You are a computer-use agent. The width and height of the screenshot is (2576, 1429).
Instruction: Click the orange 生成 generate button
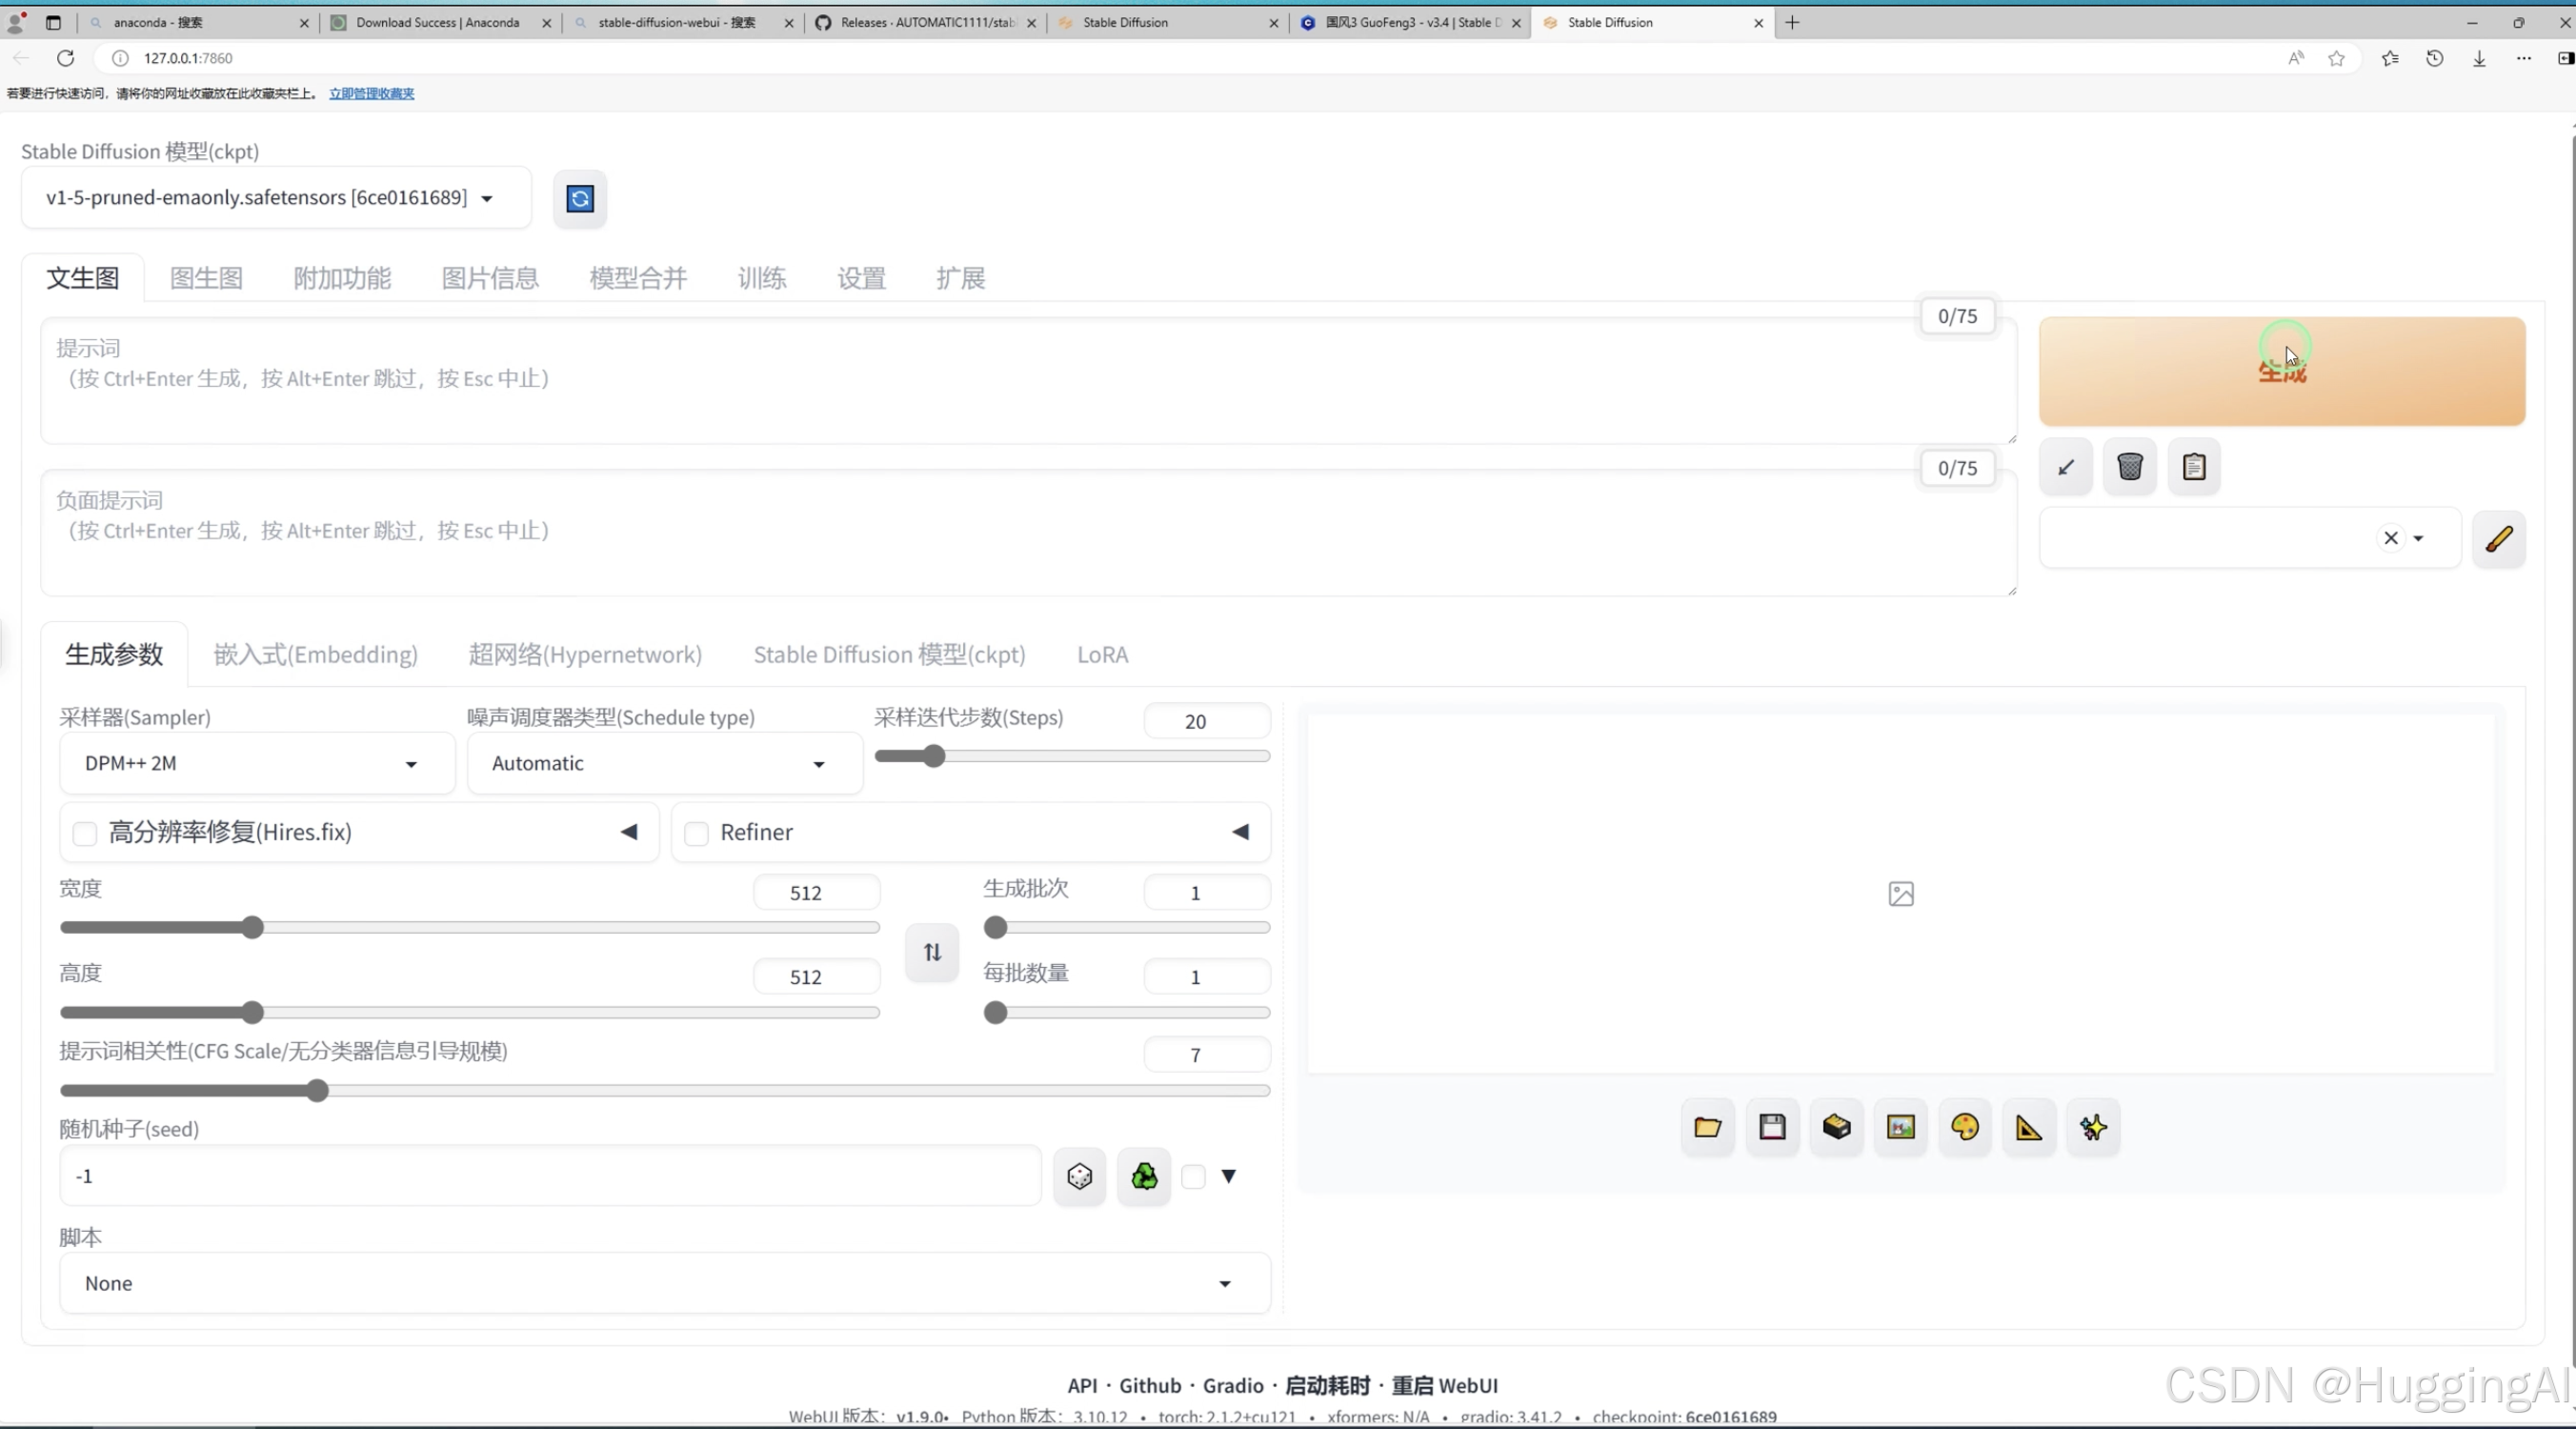tap(2281, 372)
